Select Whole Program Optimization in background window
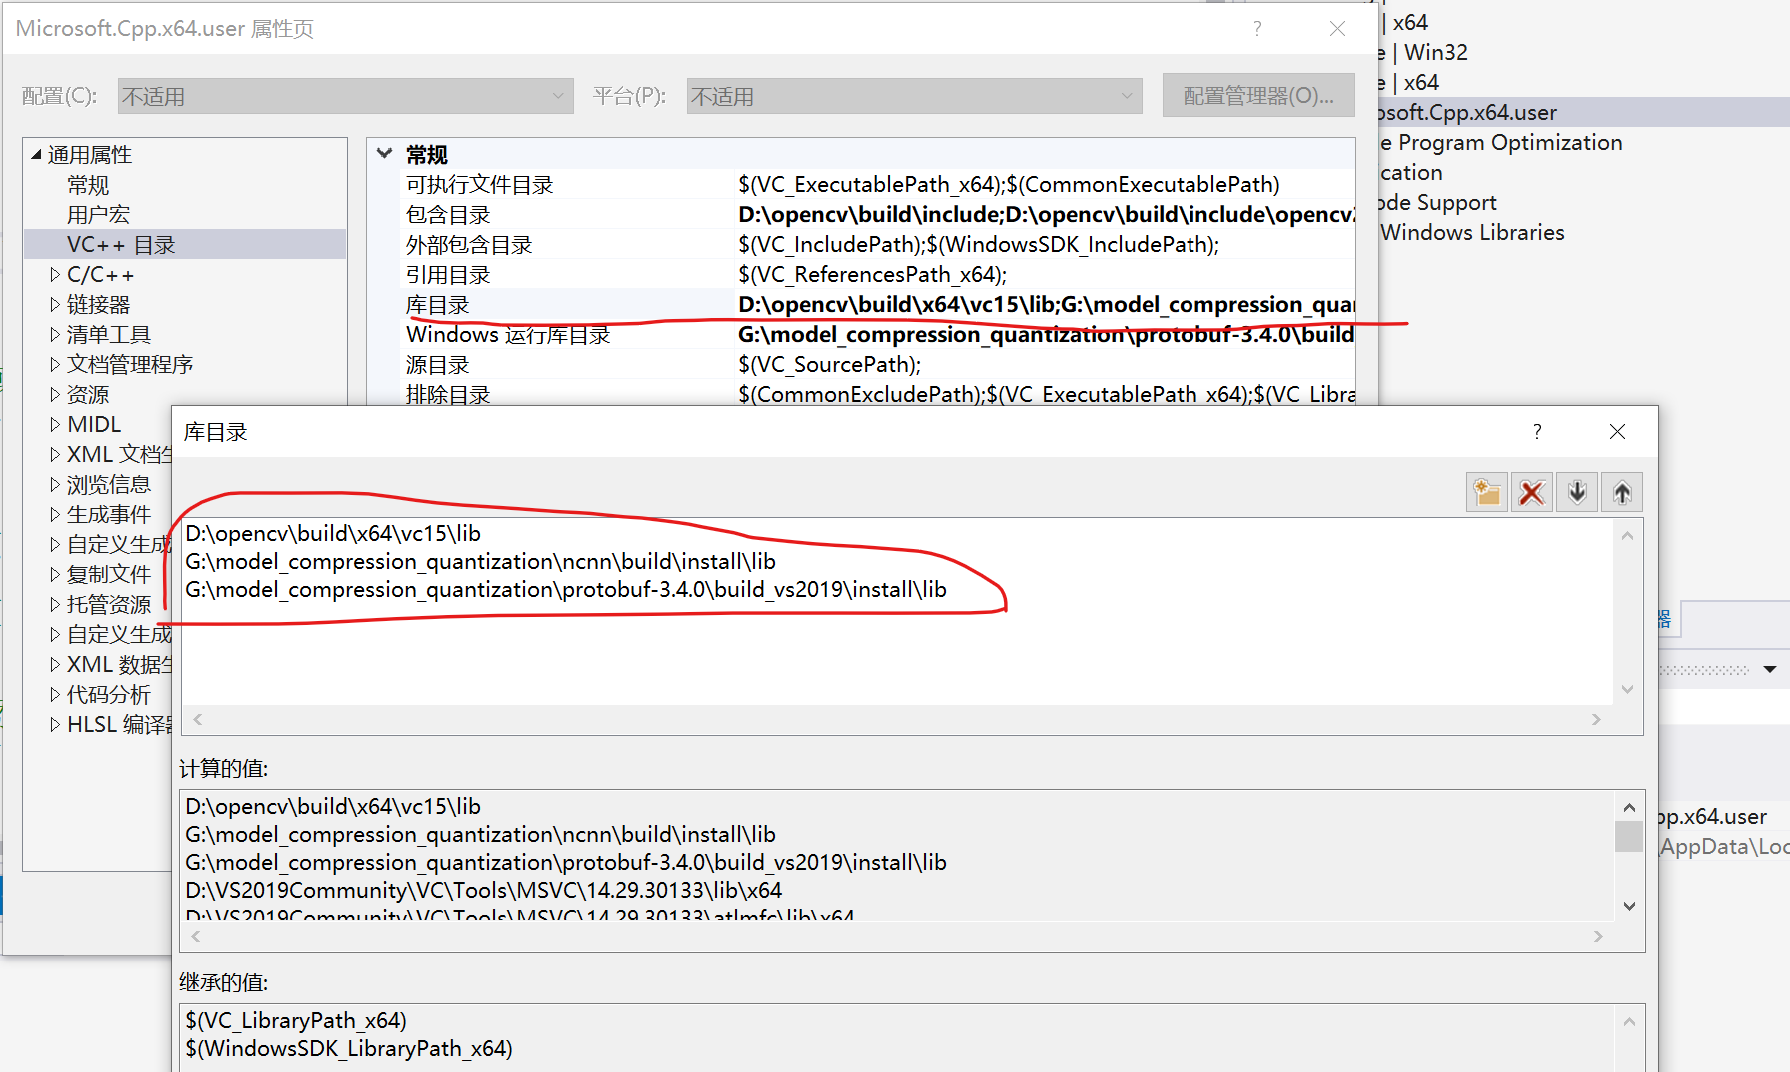 (1500, 142)
